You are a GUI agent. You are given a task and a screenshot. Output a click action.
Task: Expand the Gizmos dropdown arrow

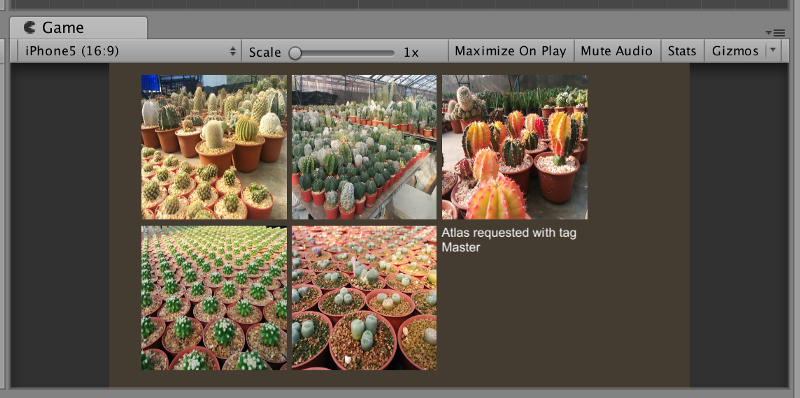[x=773, y=50]
